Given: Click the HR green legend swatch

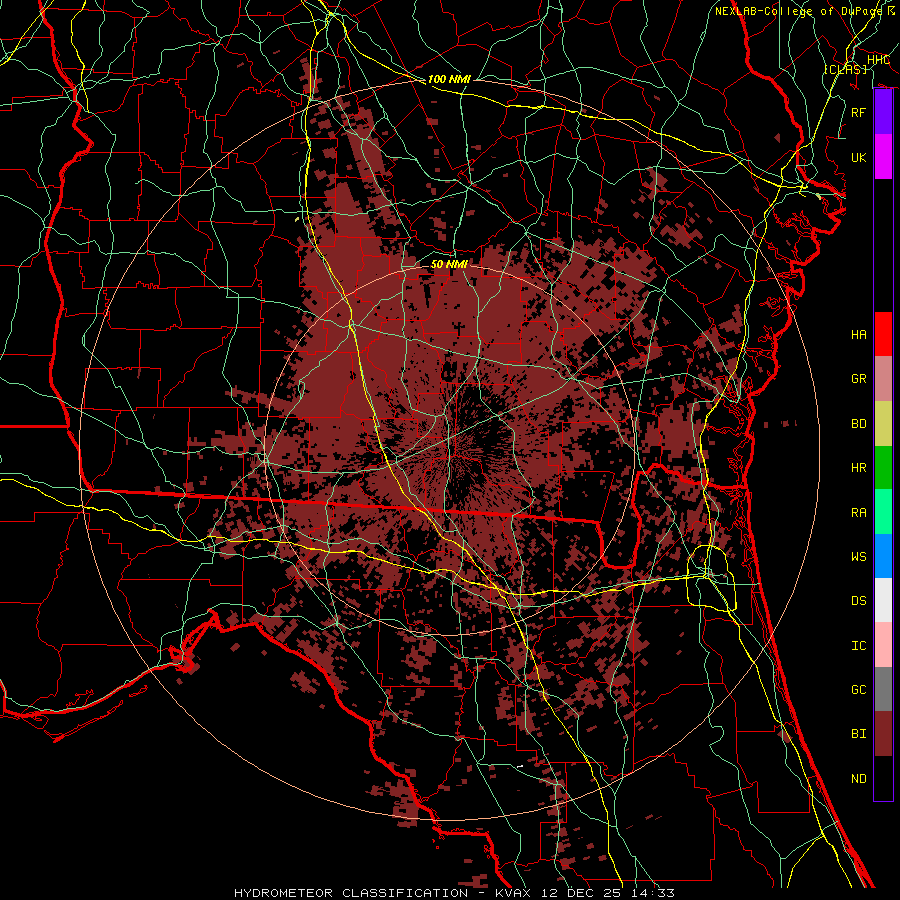Looking at the screenshot, I should coord(883,467).
